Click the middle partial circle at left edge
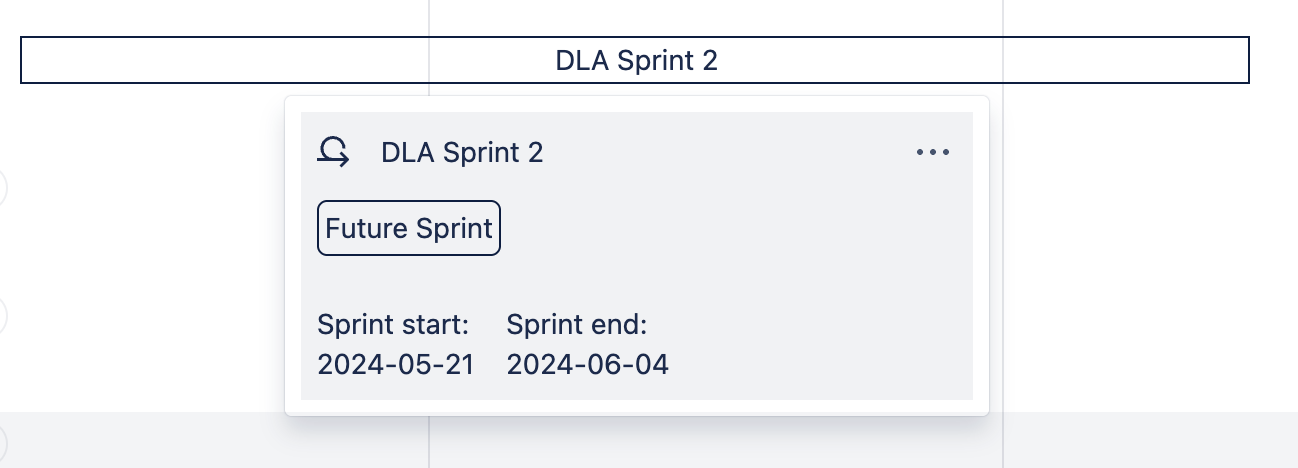The height and width of the screenshot is (468, 1298). 3,316
